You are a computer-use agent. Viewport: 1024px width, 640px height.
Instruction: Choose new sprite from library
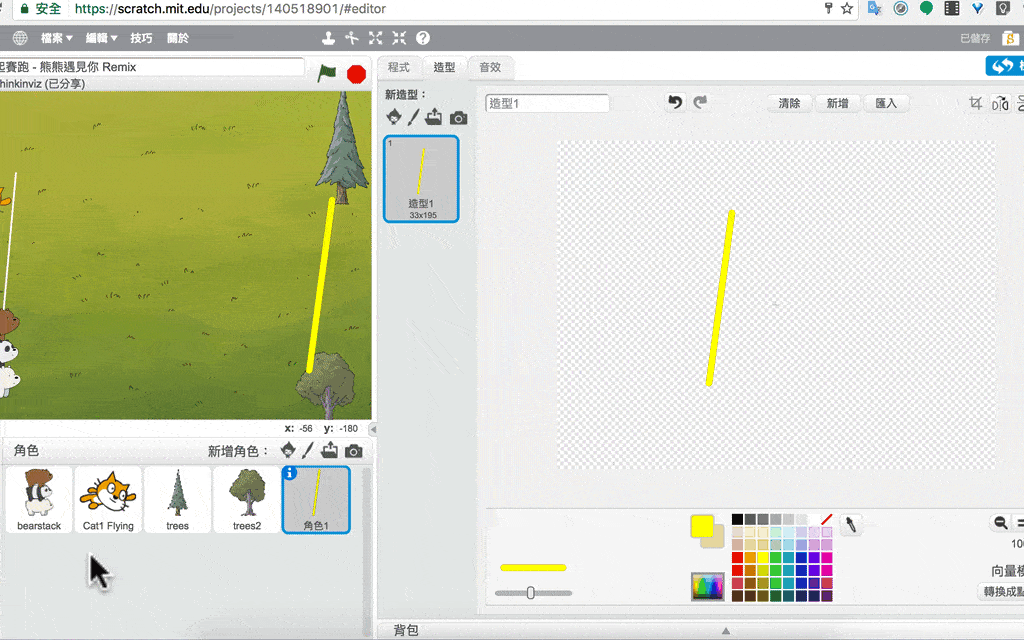coord(288,451)
